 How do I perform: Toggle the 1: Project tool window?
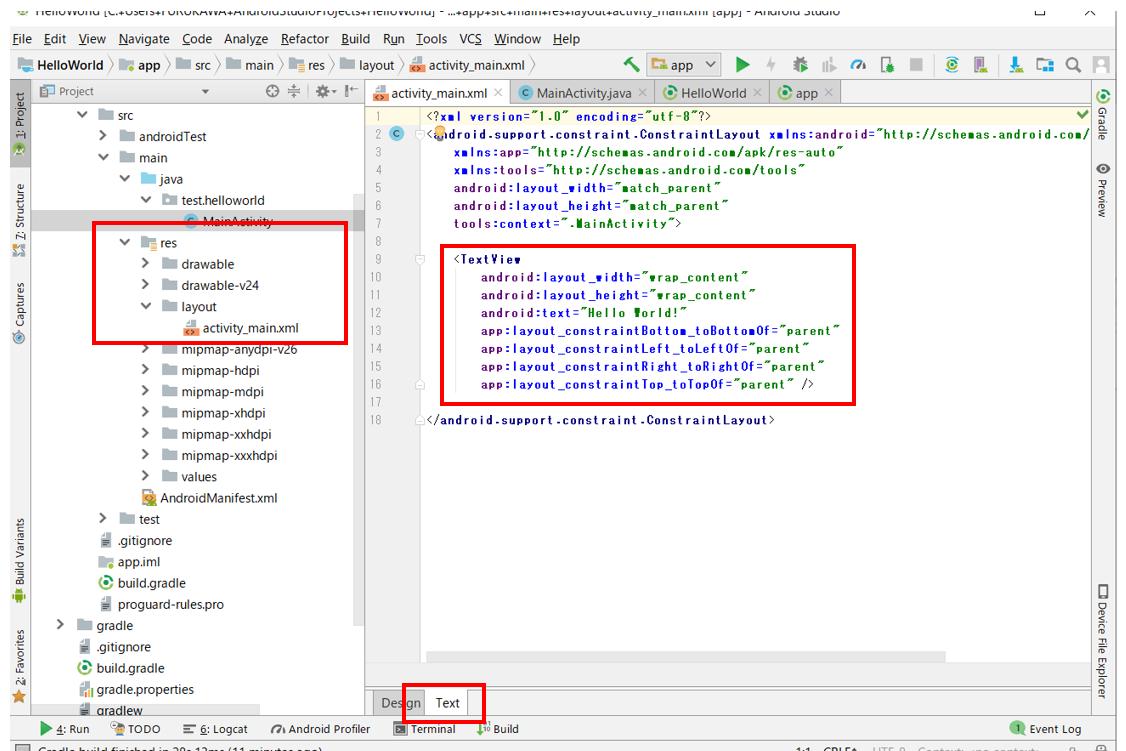[19, 122]
